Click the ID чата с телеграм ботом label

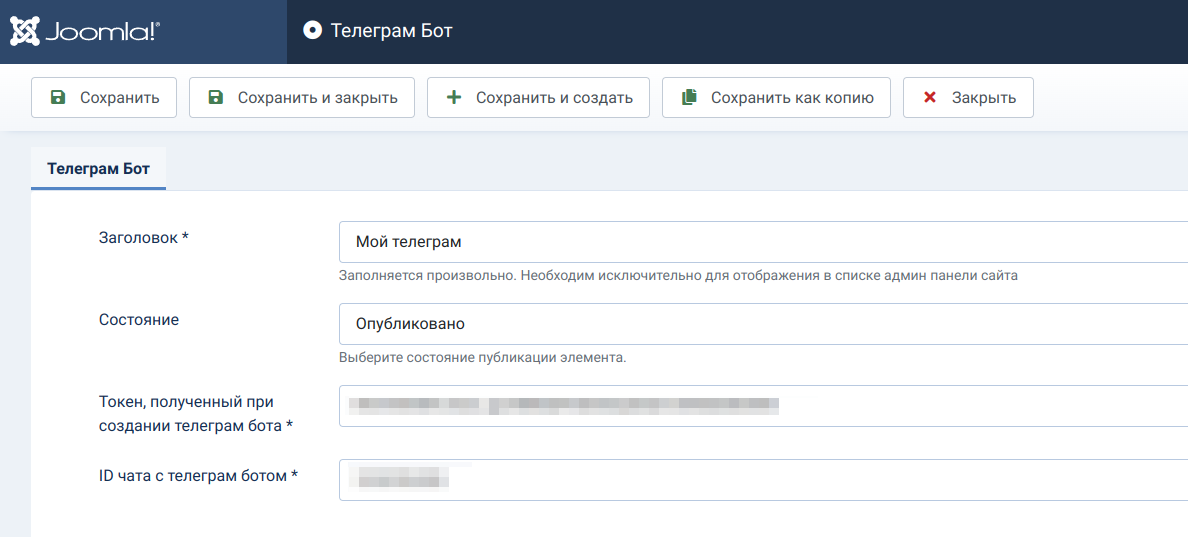point(199,476)
